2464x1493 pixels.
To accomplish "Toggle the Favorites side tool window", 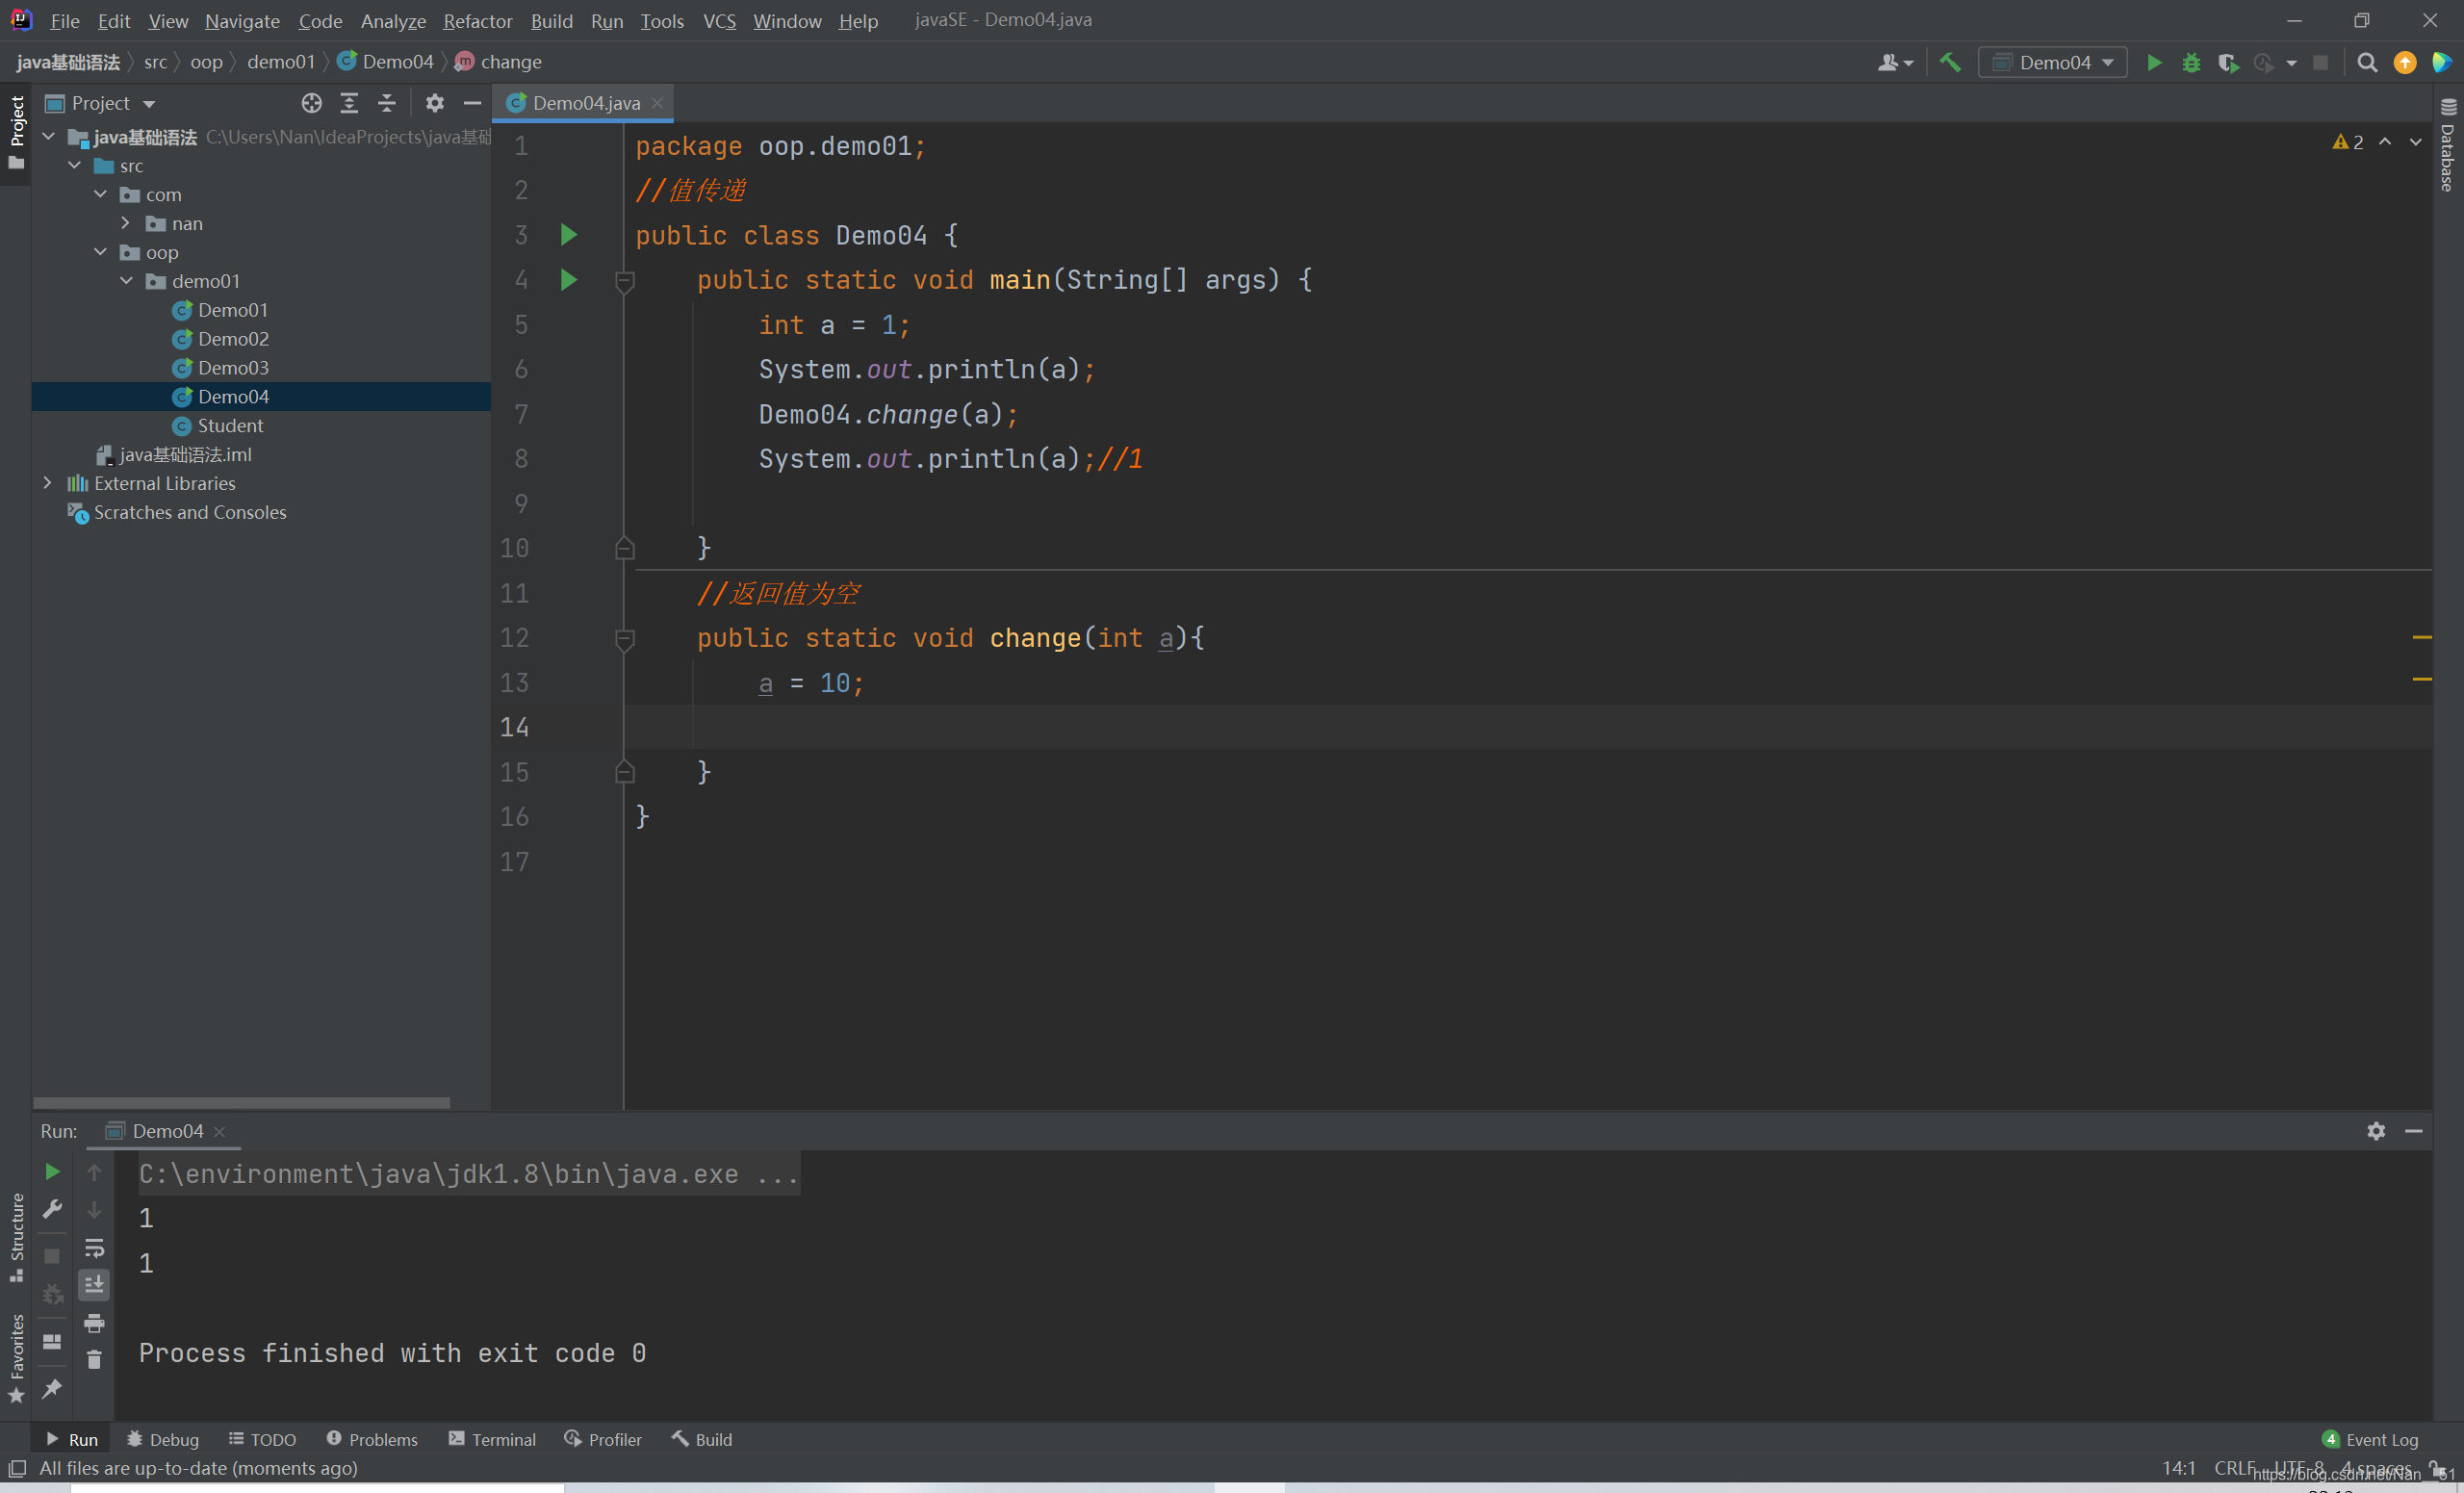I will [16, 1358].
